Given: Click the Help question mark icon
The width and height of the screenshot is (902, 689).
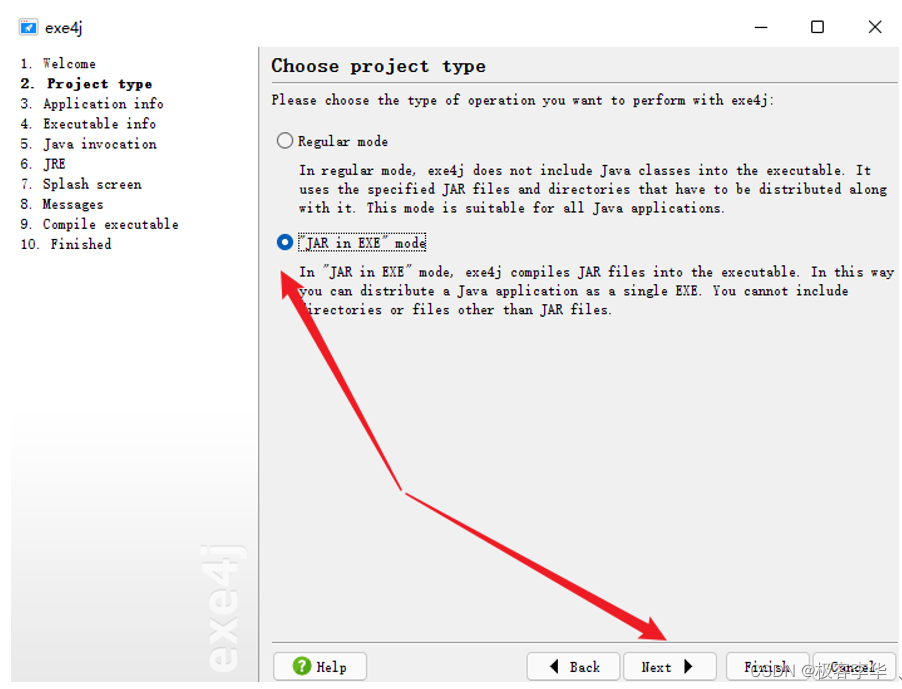Looking at the screenshot, I should tap(301, 666).
